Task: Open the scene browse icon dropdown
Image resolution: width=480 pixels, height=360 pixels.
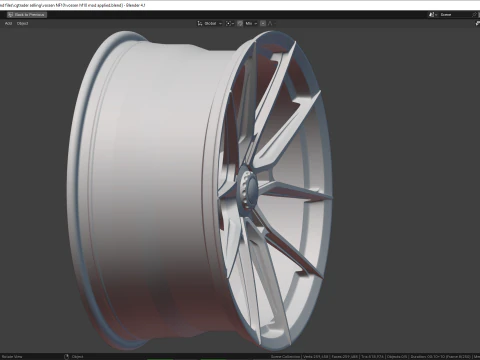Action: click(x=433, y=15)
